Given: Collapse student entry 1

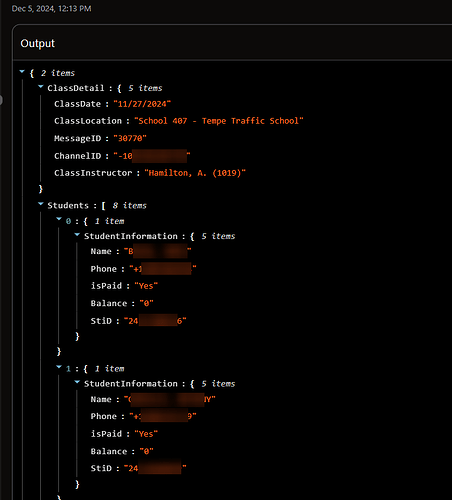Looking at the screenshot, I should point(59,367).
